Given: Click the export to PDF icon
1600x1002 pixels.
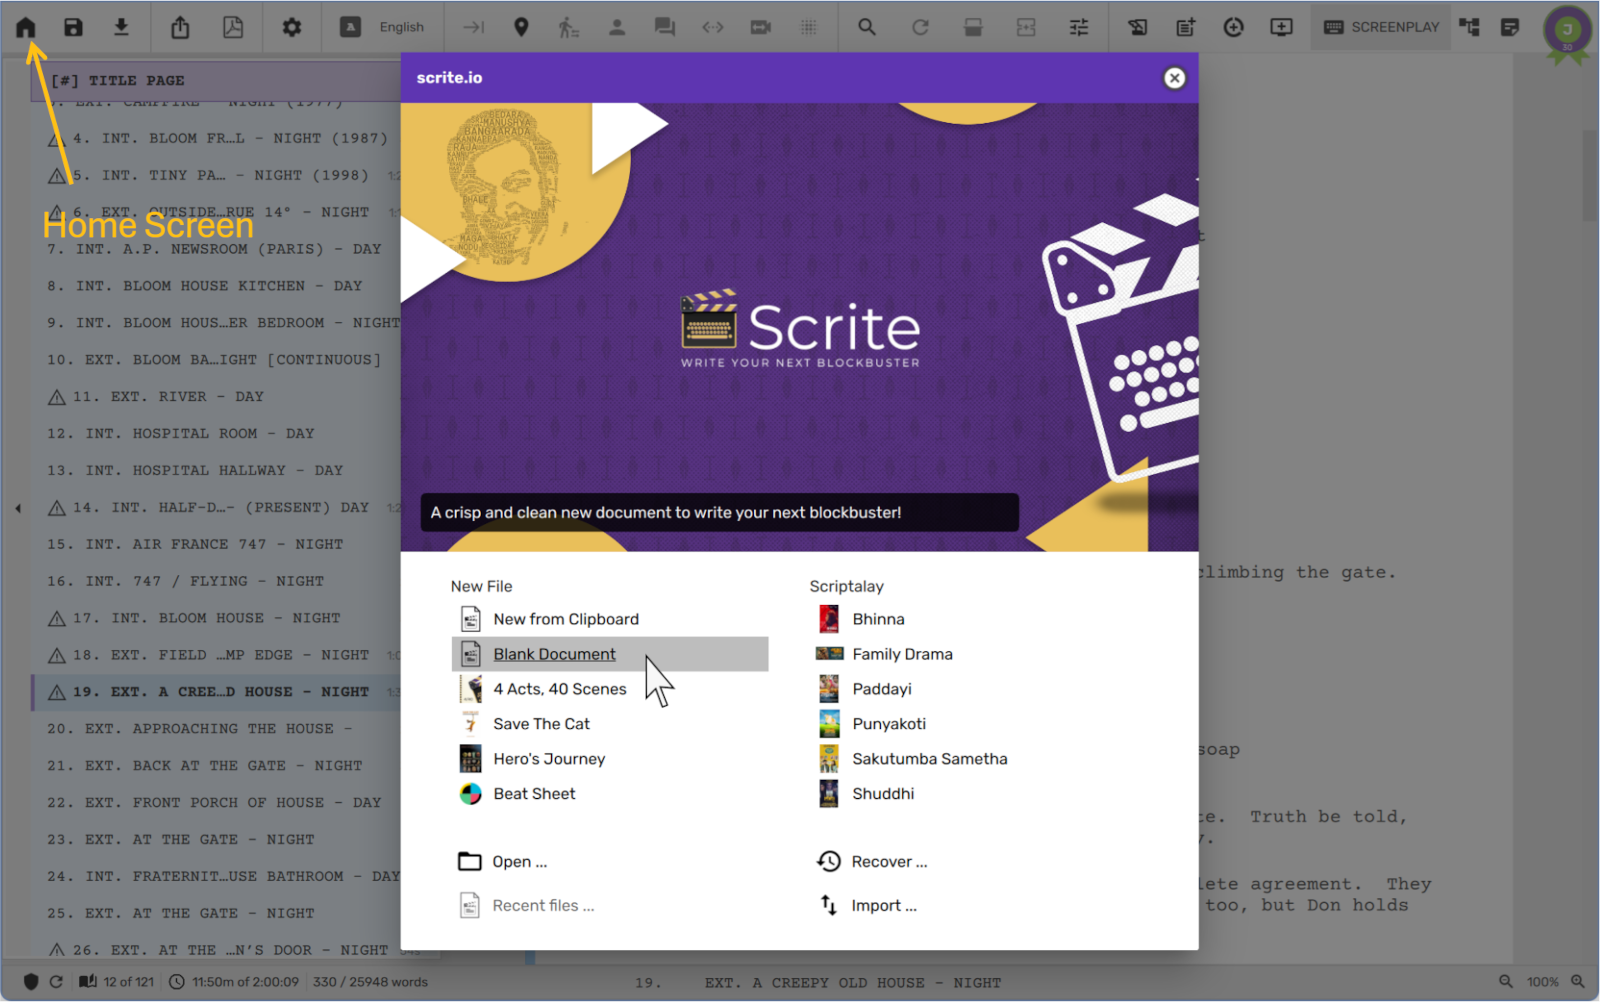Looking at the screenshot, I should (x=233, y=27).
